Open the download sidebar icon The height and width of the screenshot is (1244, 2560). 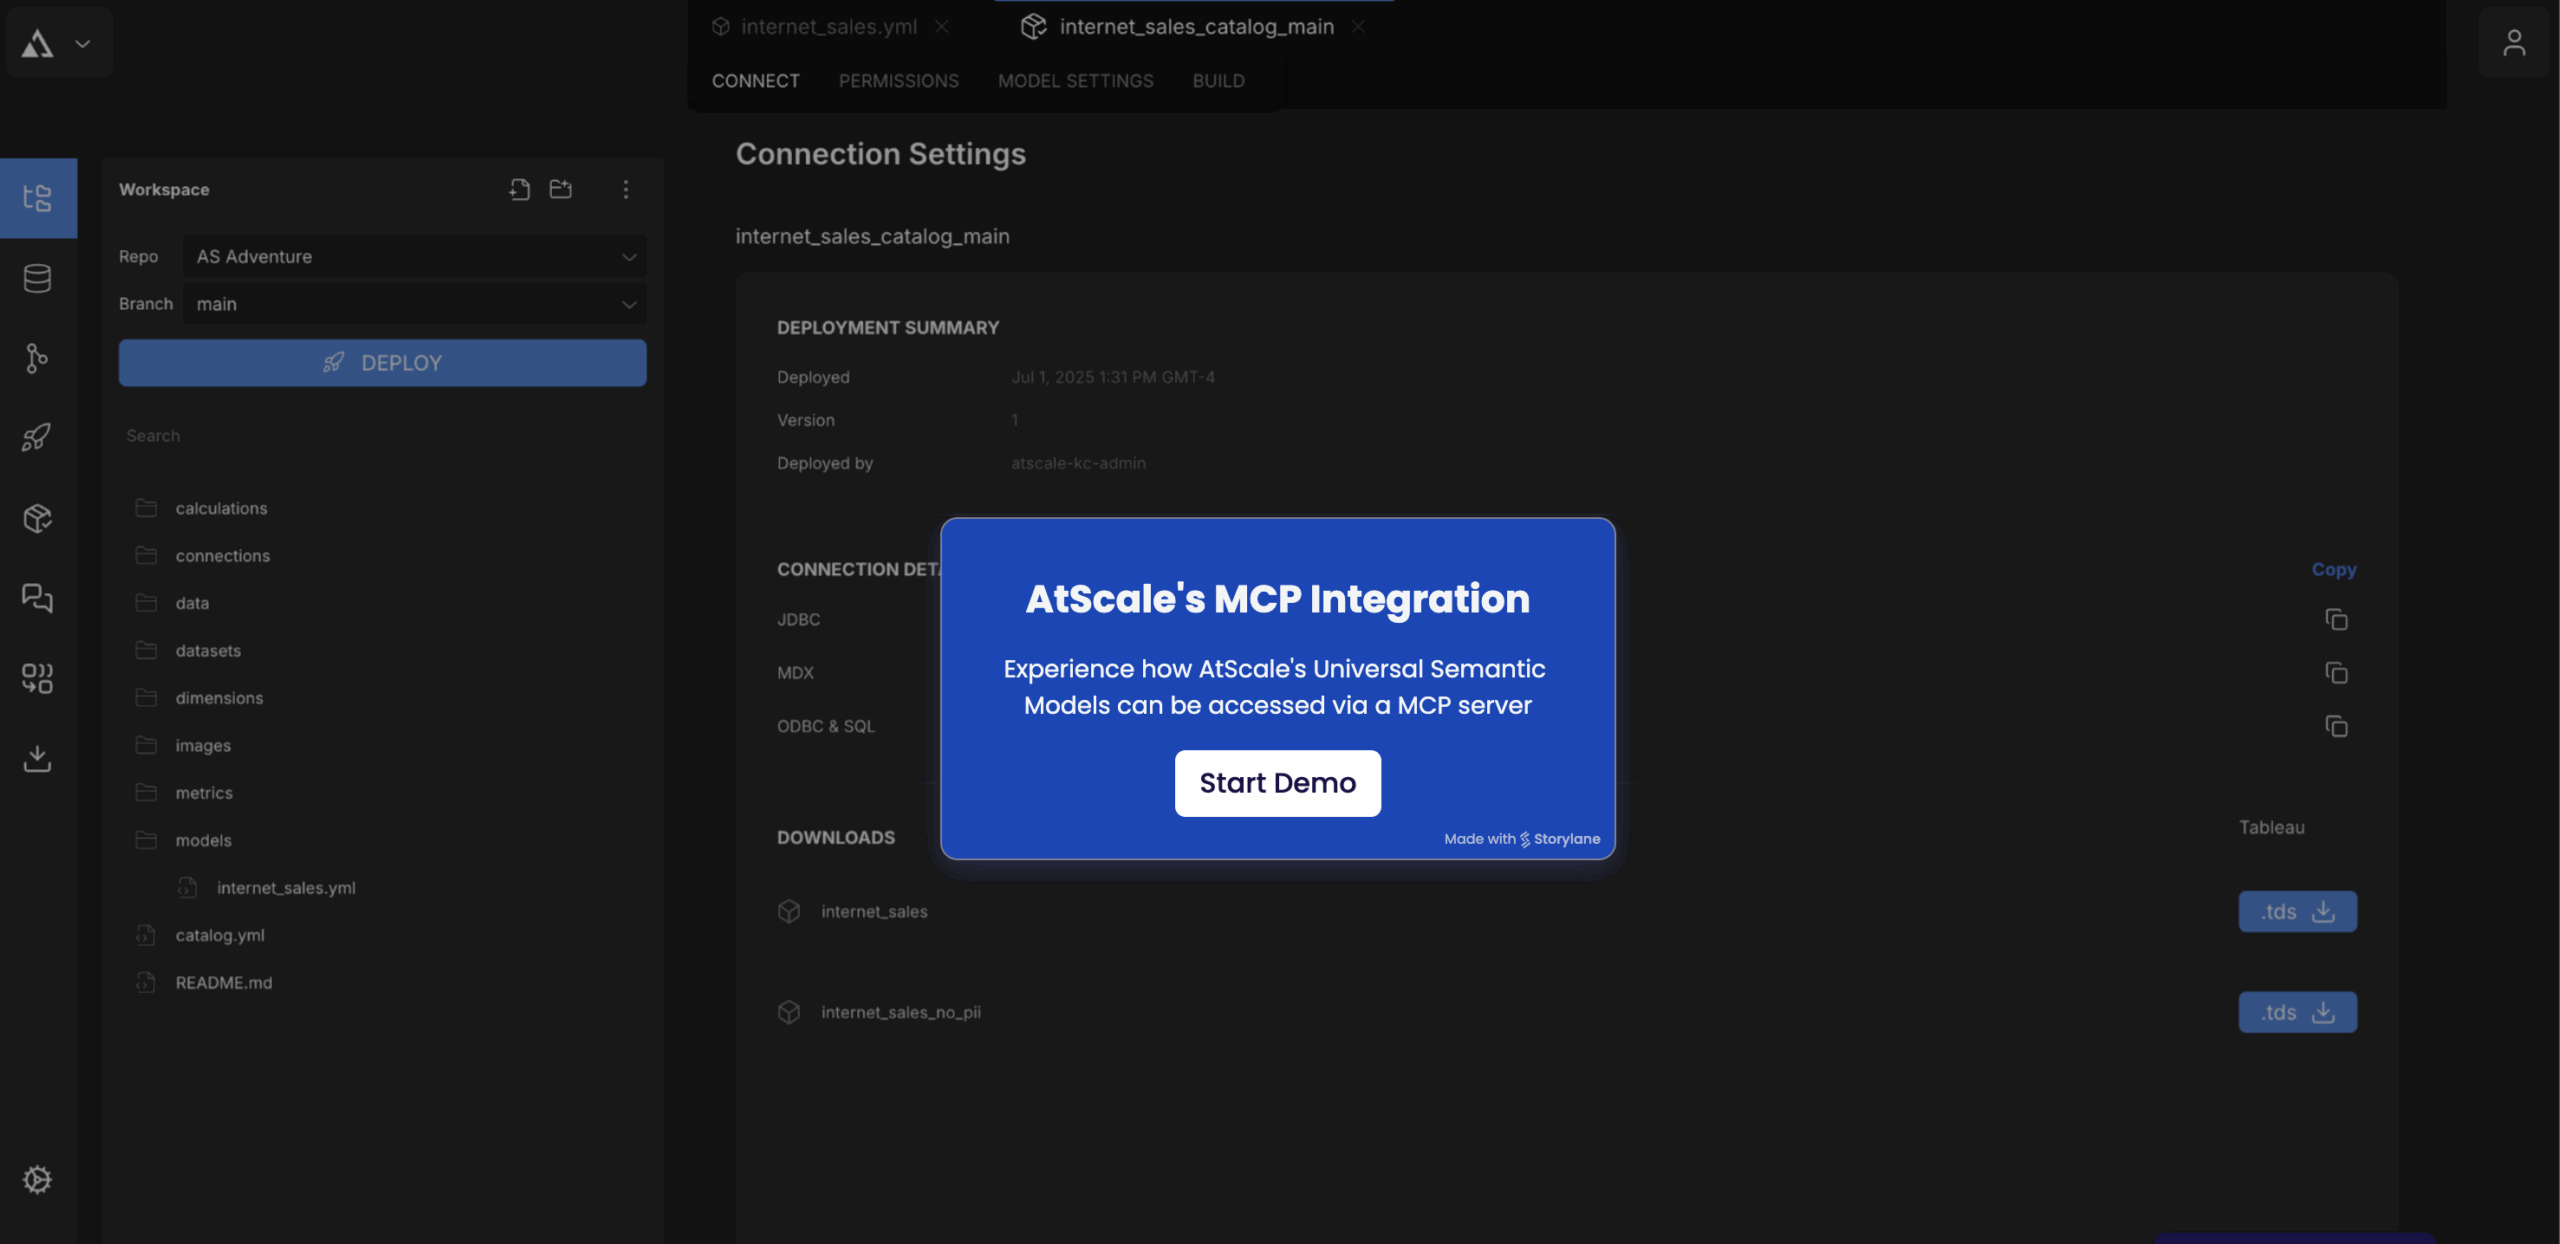point(38,758)
